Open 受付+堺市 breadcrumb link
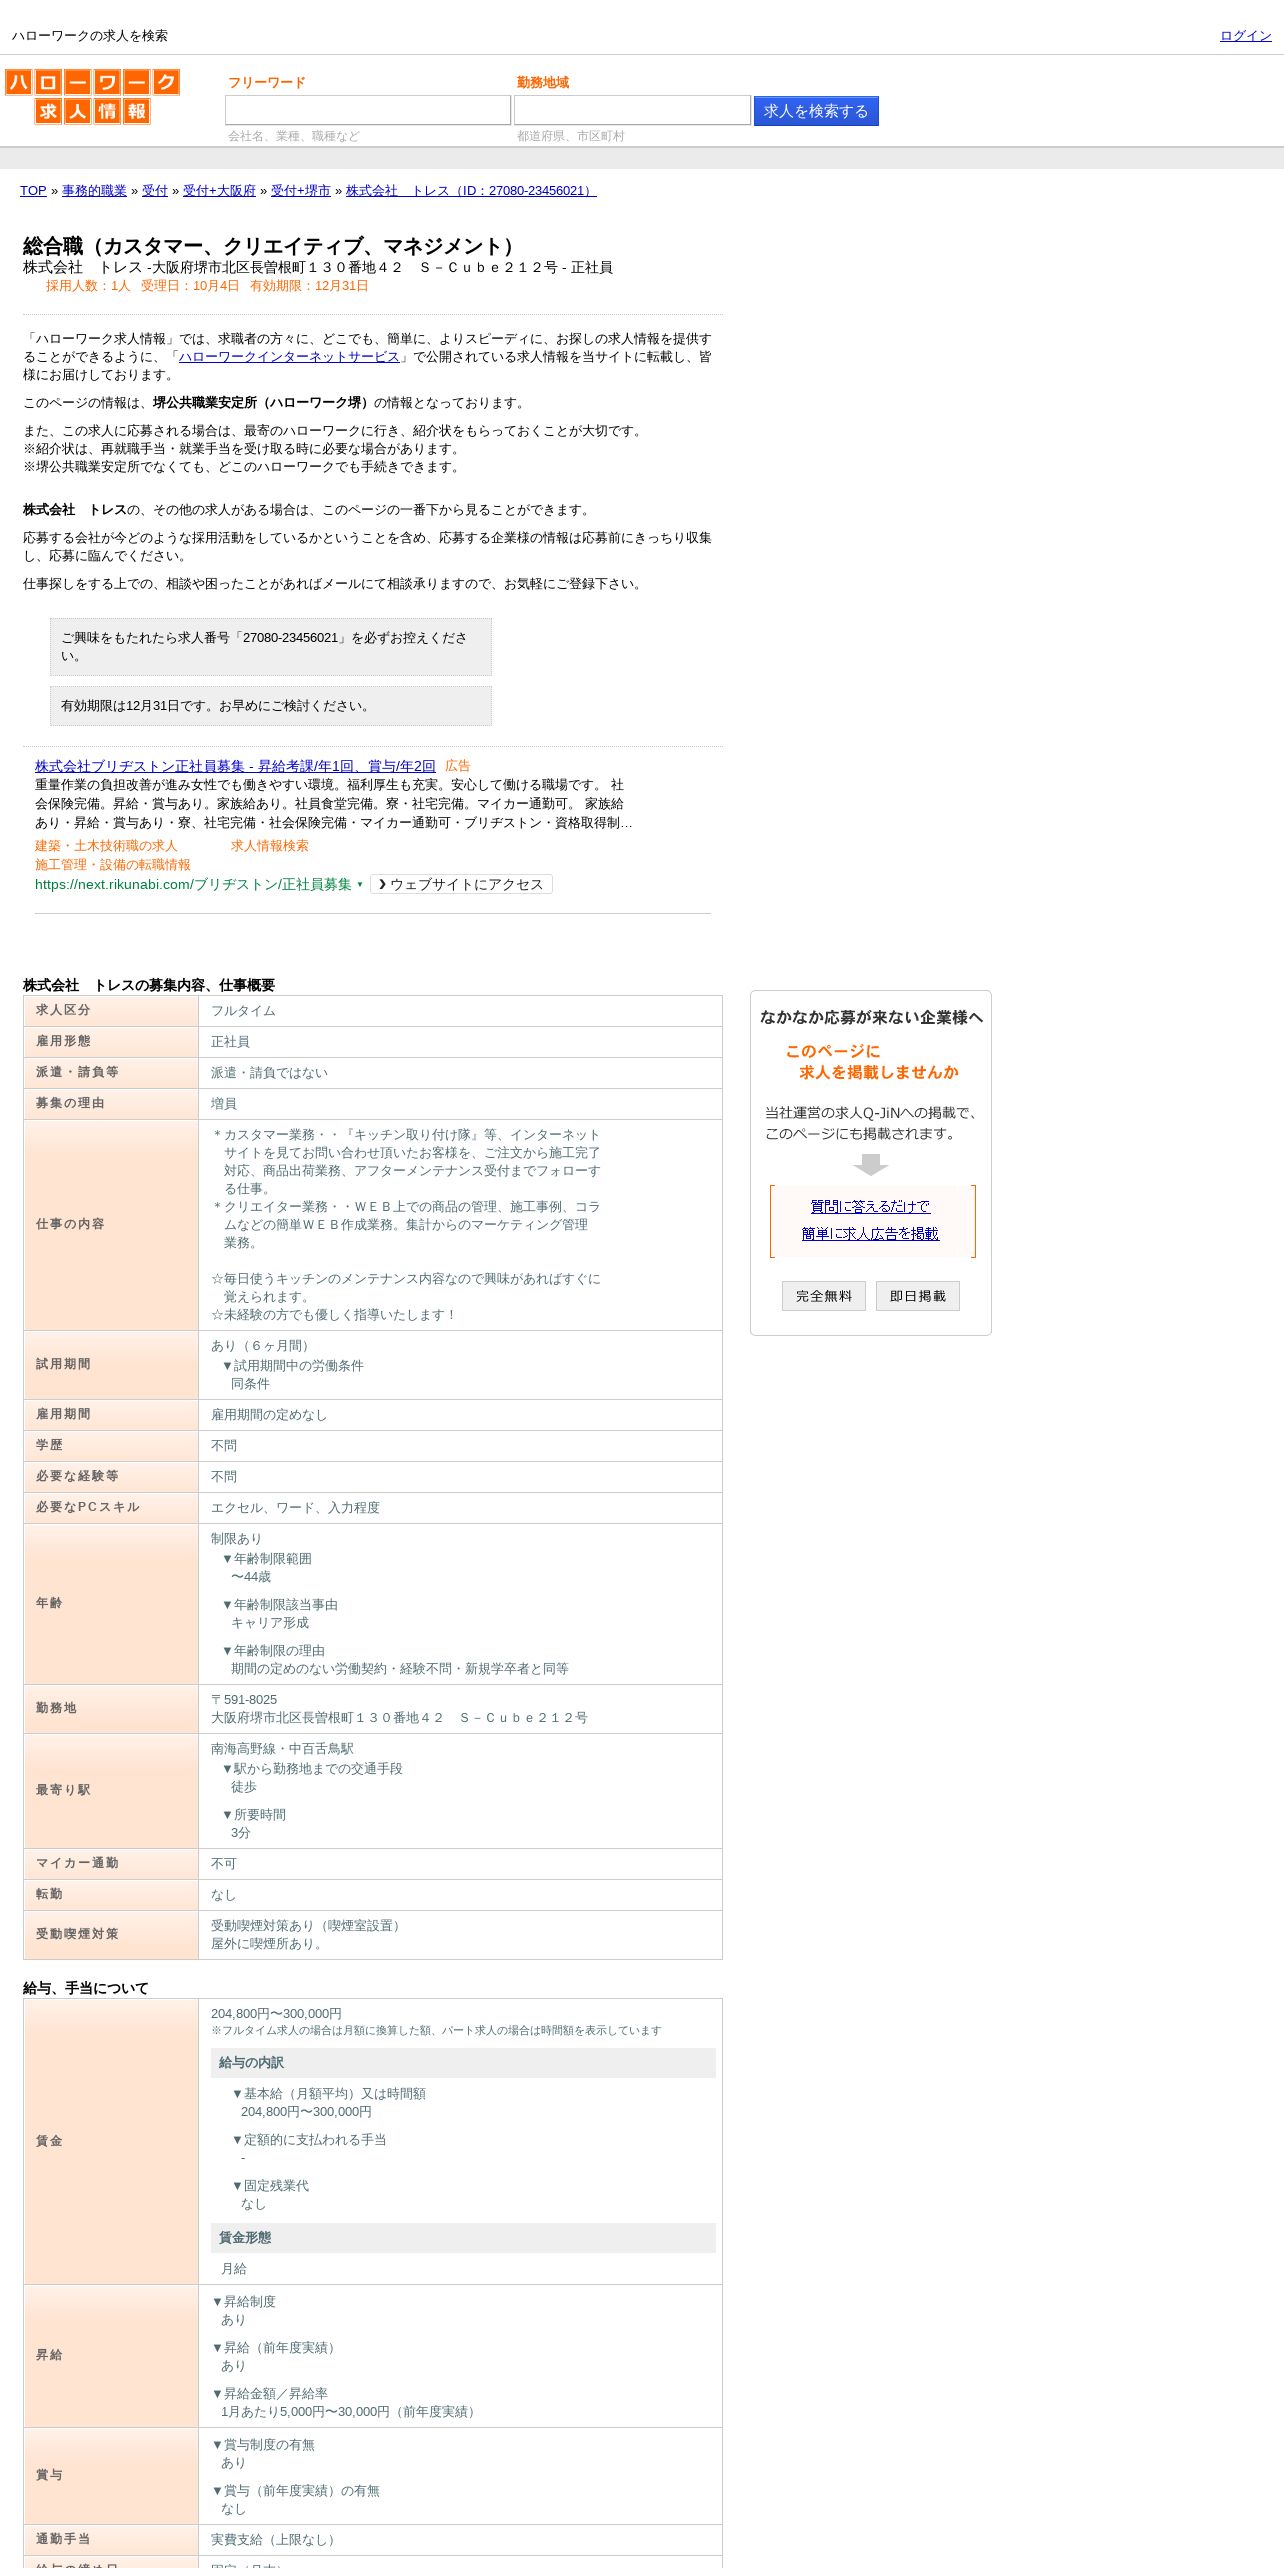Image resolution: width=1284 pixels, height=2568 pixels. (301, 191)
